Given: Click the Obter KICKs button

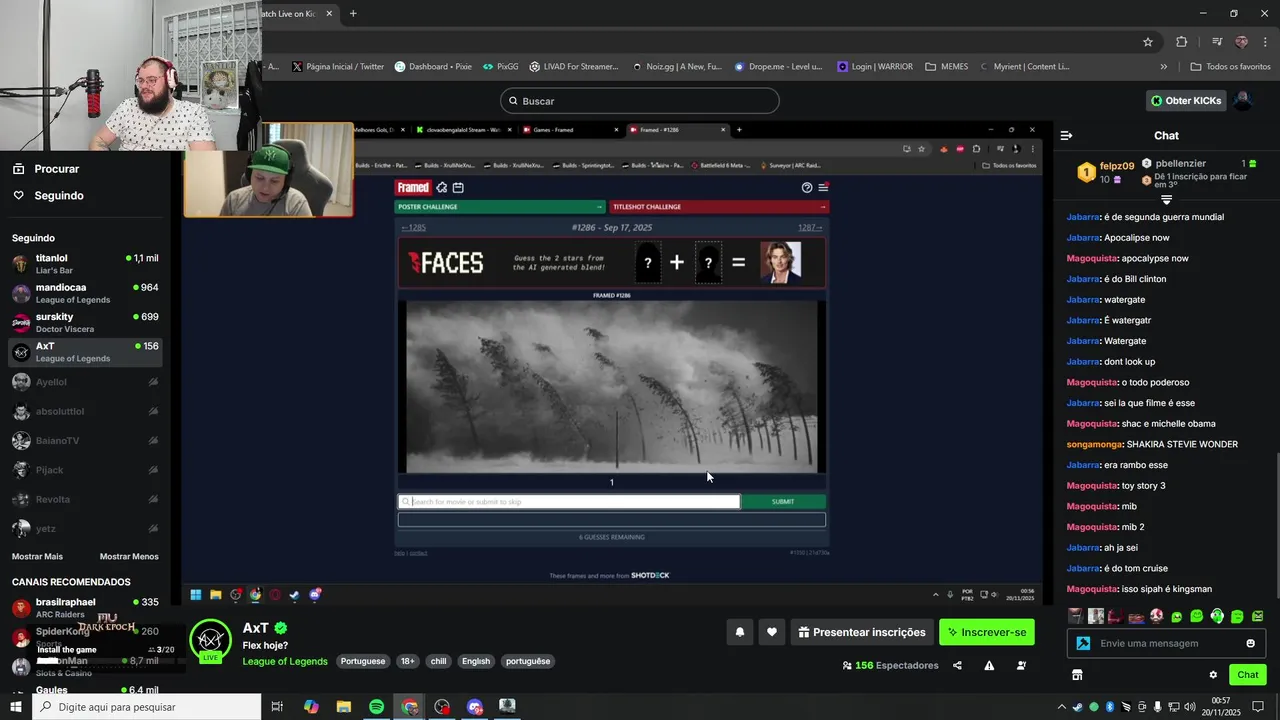Looking at the screenshot, I should 1186,100.
